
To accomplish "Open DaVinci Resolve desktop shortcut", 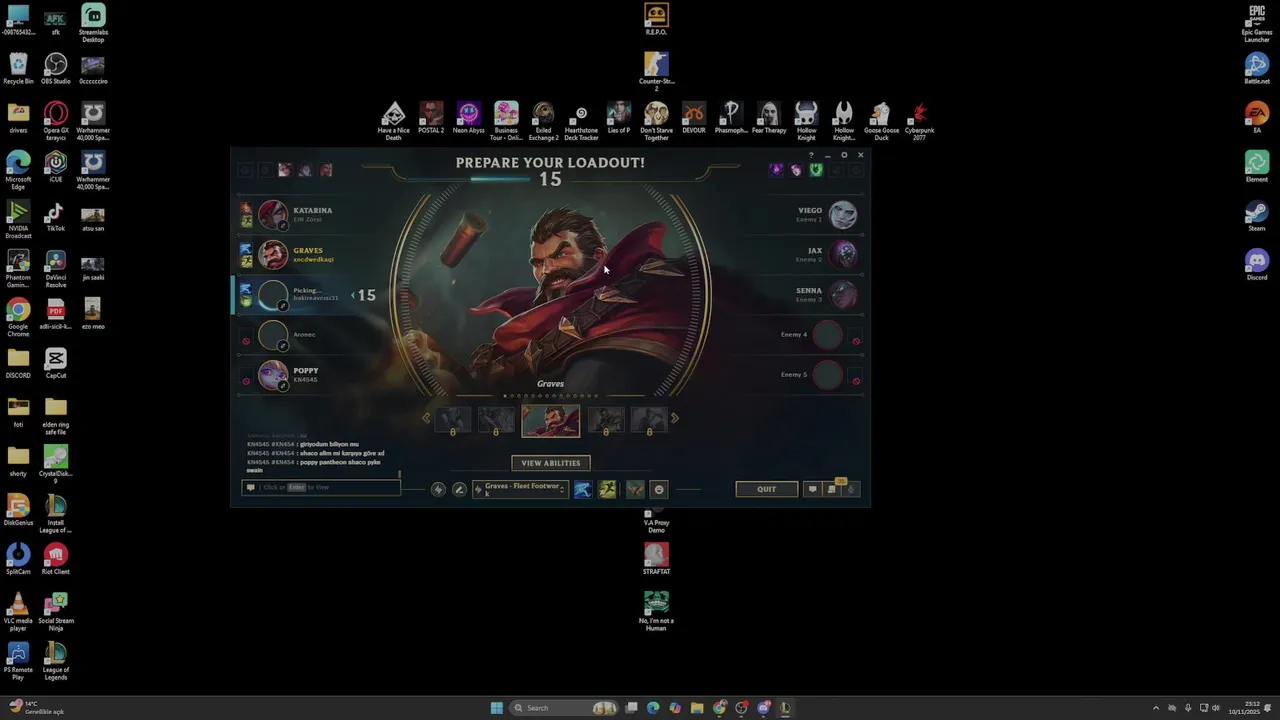I will [x=56, y=268].
